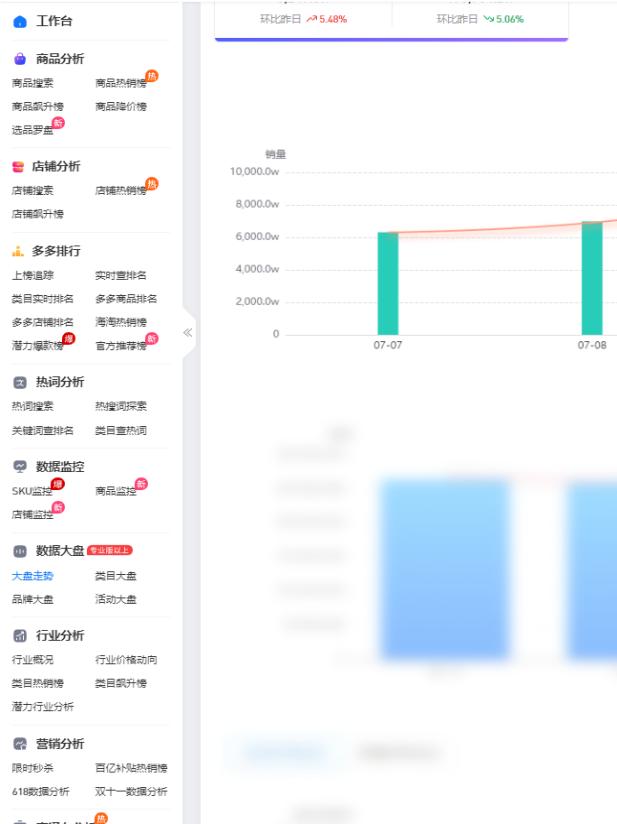Select 多多店铺排名
Screen dimensions: 617x824
tap(43, 322)
